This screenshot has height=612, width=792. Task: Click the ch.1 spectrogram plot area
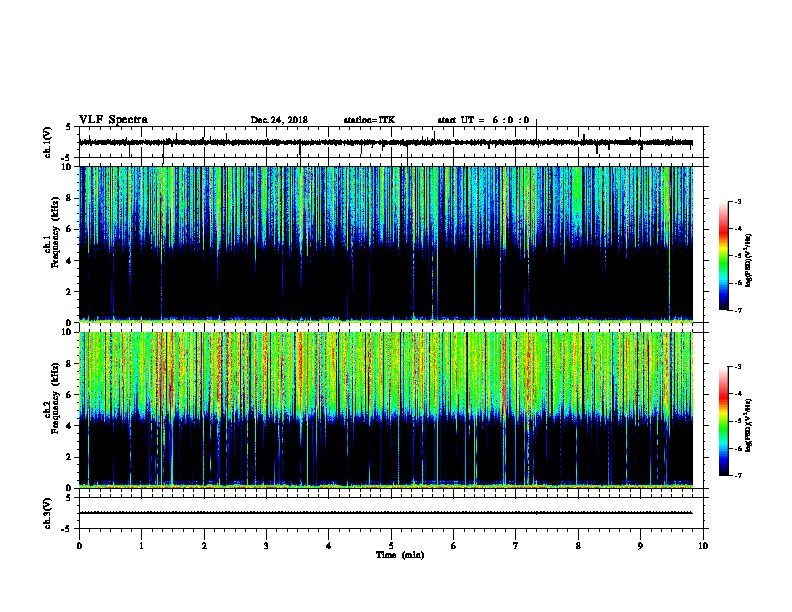click(x=385, y=244)
